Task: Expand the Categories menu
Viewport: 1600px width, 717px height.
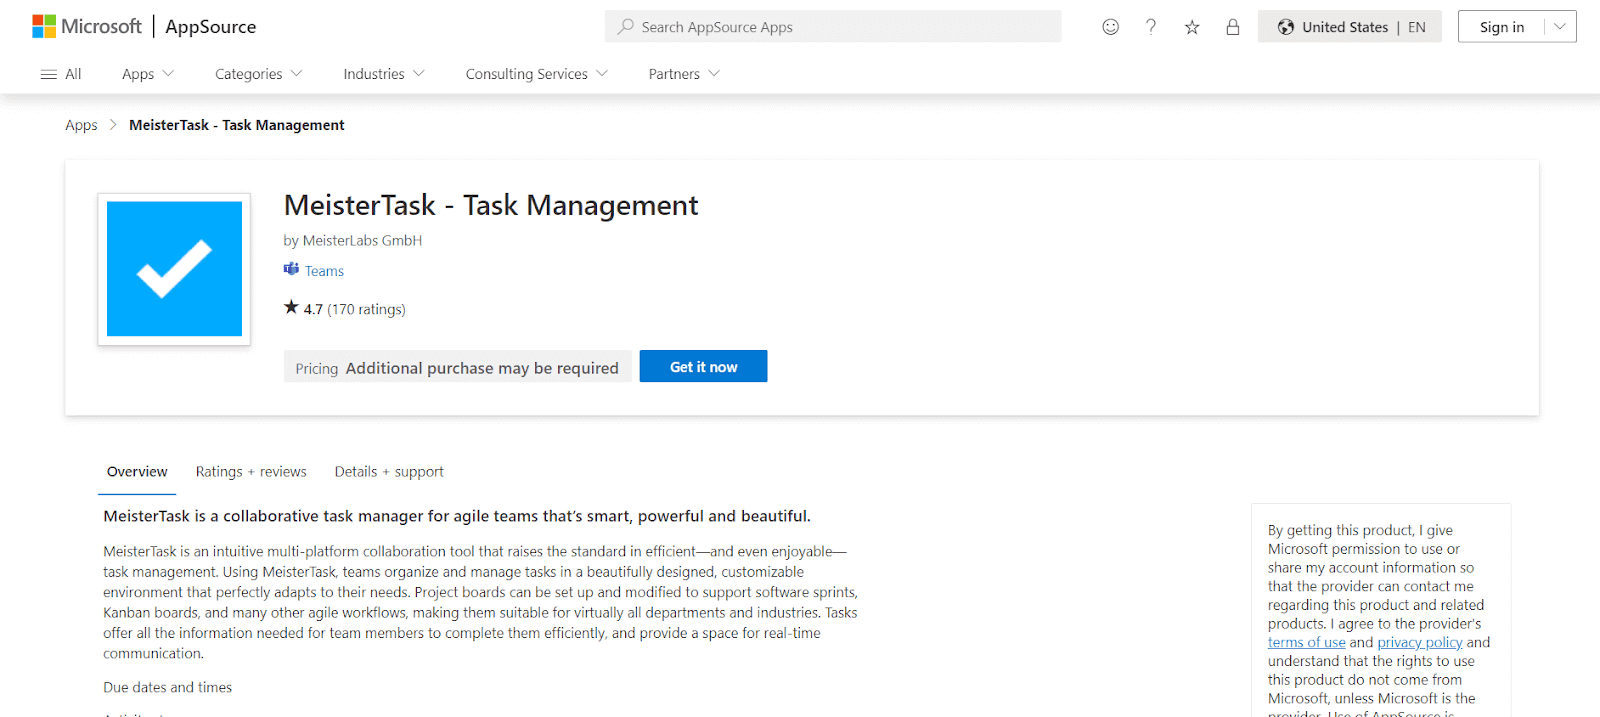Action: click(x=259, y=74)
